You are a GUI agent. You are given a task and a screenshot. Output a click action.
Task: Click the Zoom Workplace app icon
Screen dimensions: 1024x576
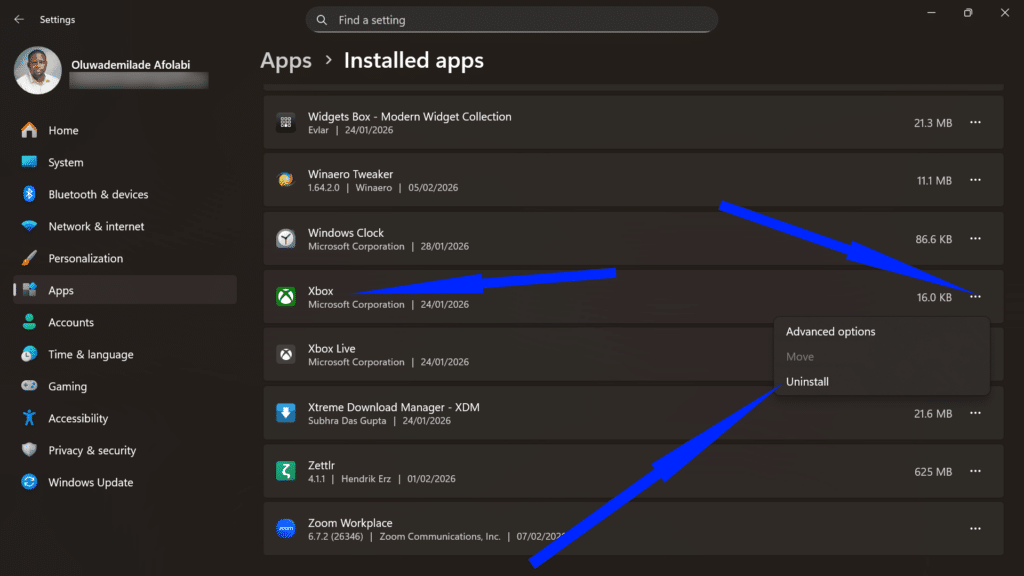tap(285, 529)
